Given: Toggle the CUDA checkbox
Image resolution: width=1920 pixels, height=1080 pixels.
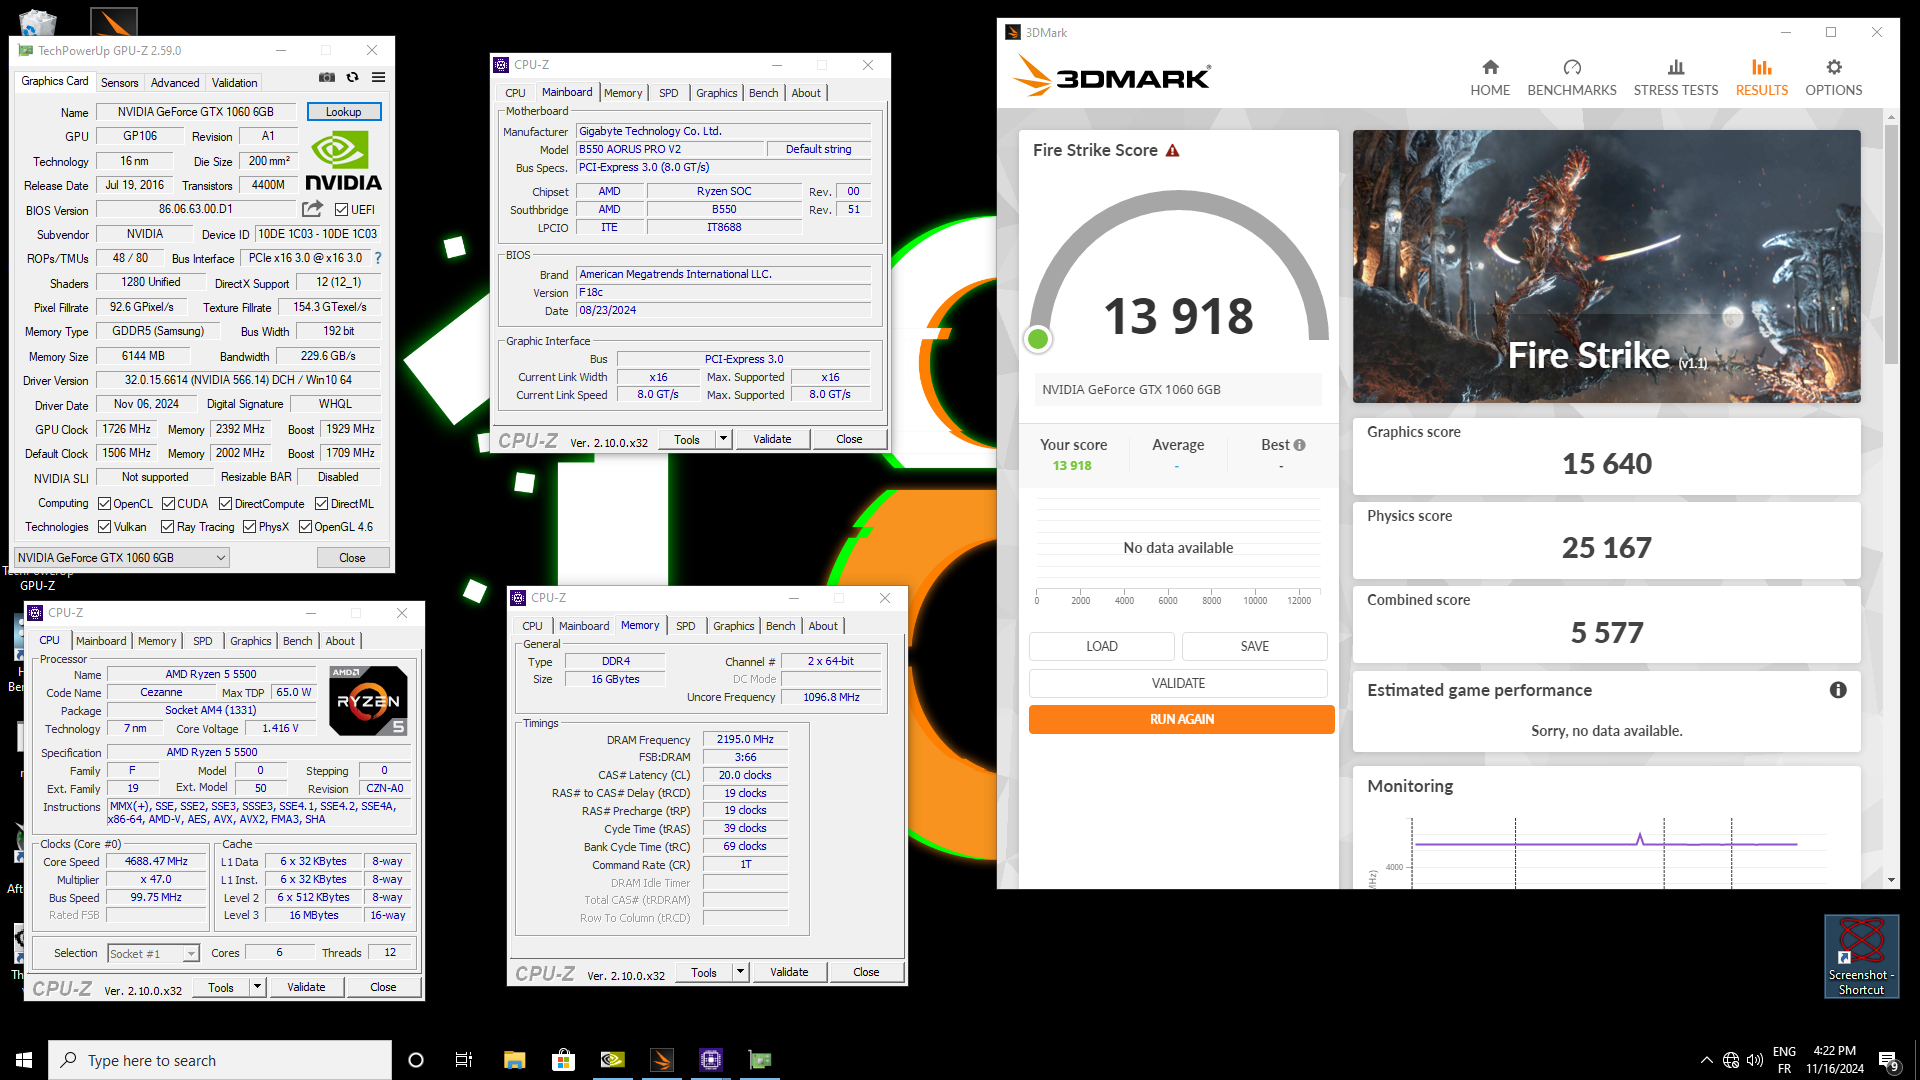Looking at the screenshot, I should 169,504.
